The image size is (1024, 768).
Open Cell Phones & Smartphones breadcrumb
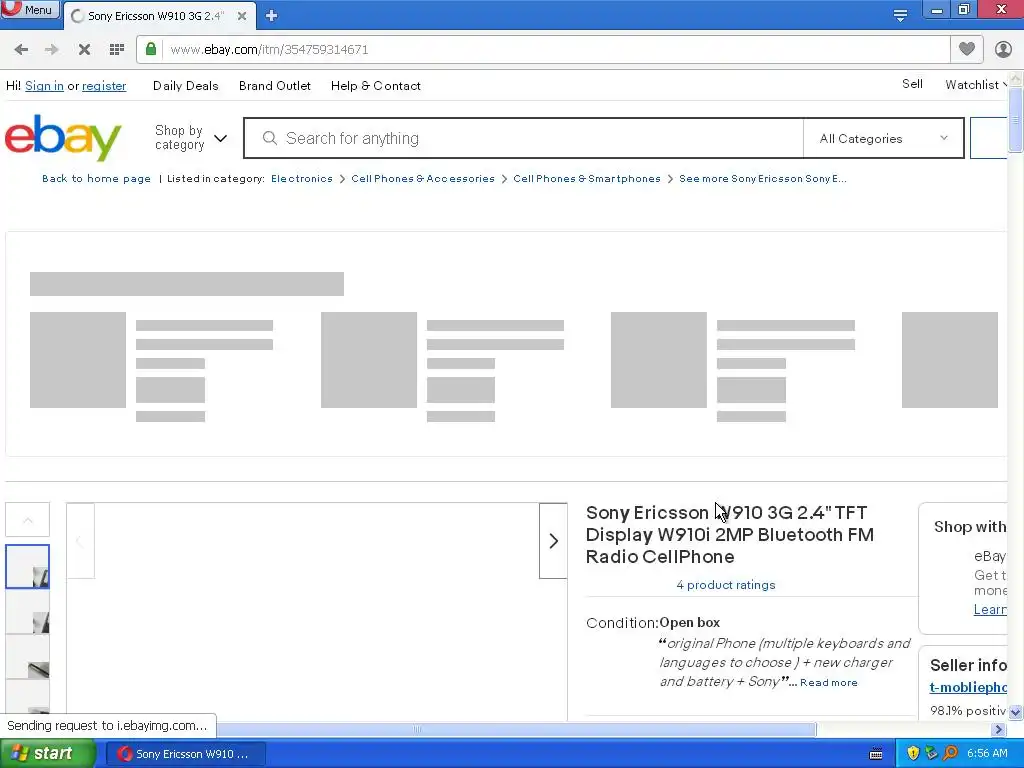[x=586, y=178]
